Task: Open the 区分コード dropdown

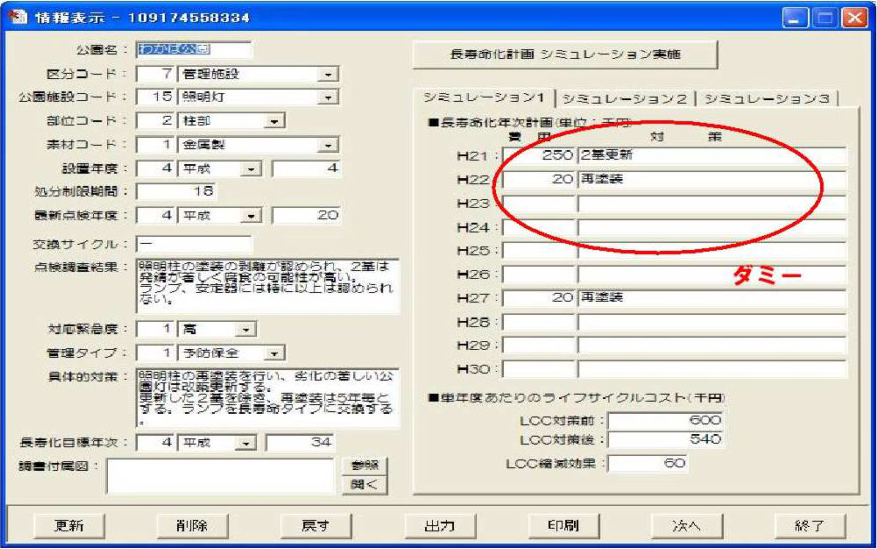Action: (327, 74)
